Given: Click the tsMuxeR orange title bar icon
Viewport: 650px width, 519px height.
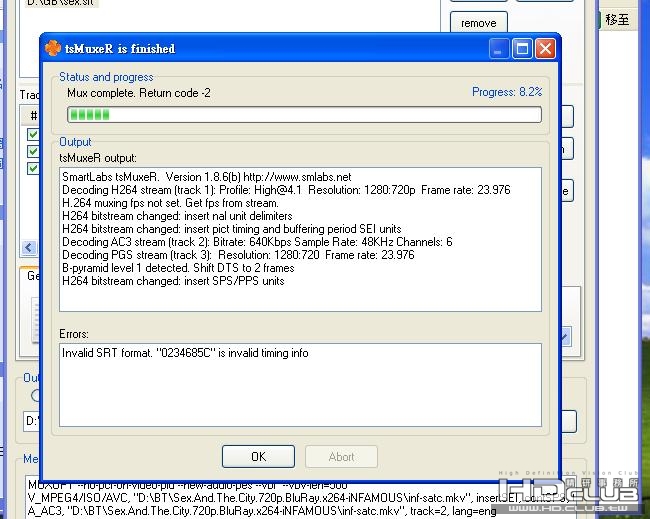Looking at the screenshot, I should (x=53, y=48).
